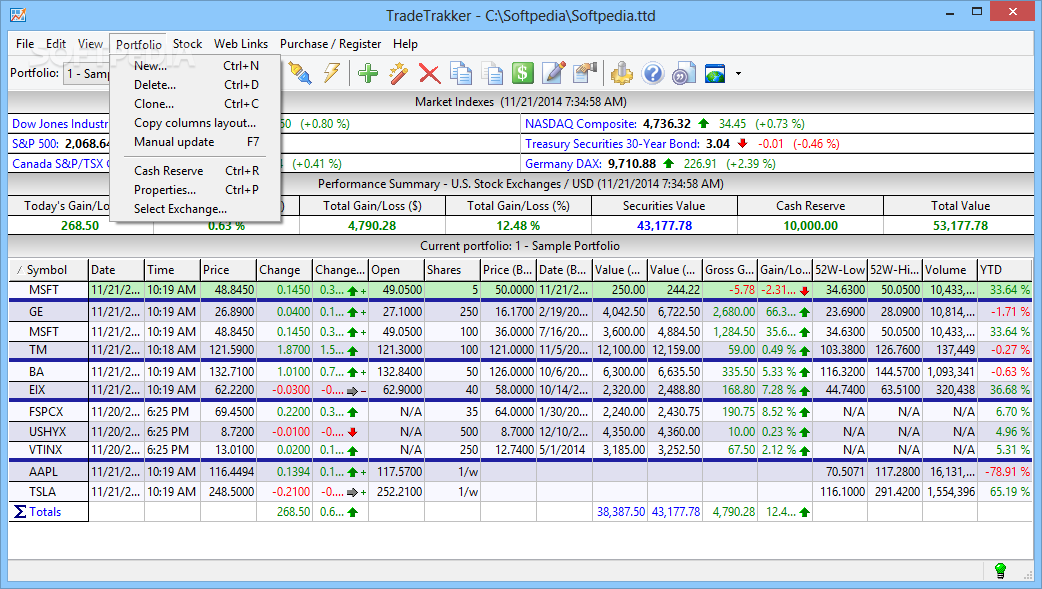This screenshot has width=1042, height=589.
Task: Click the sigma icon beside Totals
Action: click(x=20, y=512)
